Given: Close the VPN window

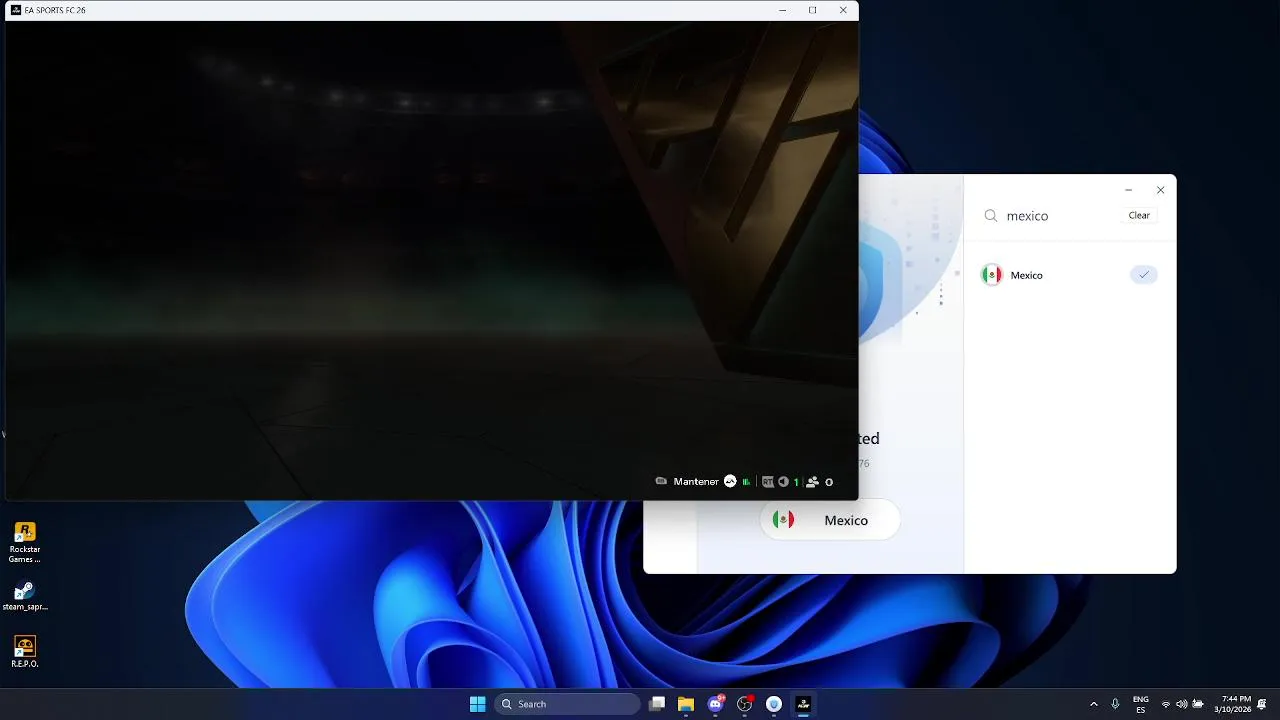Looking at the screenshot, I should pos(1160,190).
